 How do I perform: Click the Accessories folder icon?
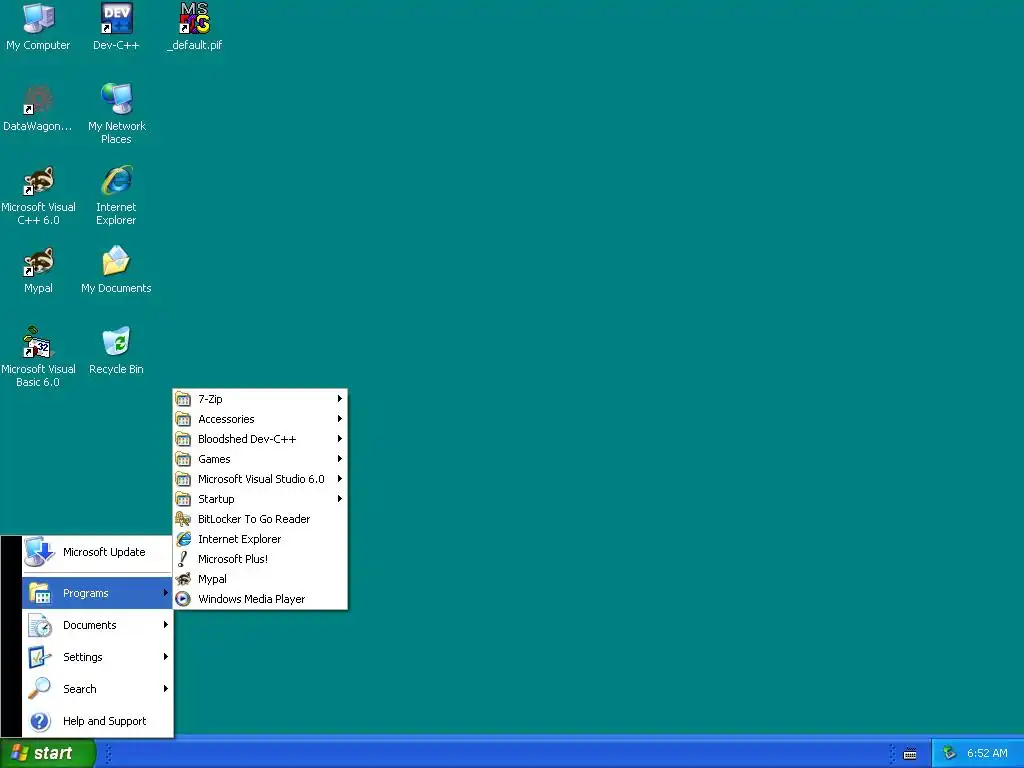coord(184,419)
